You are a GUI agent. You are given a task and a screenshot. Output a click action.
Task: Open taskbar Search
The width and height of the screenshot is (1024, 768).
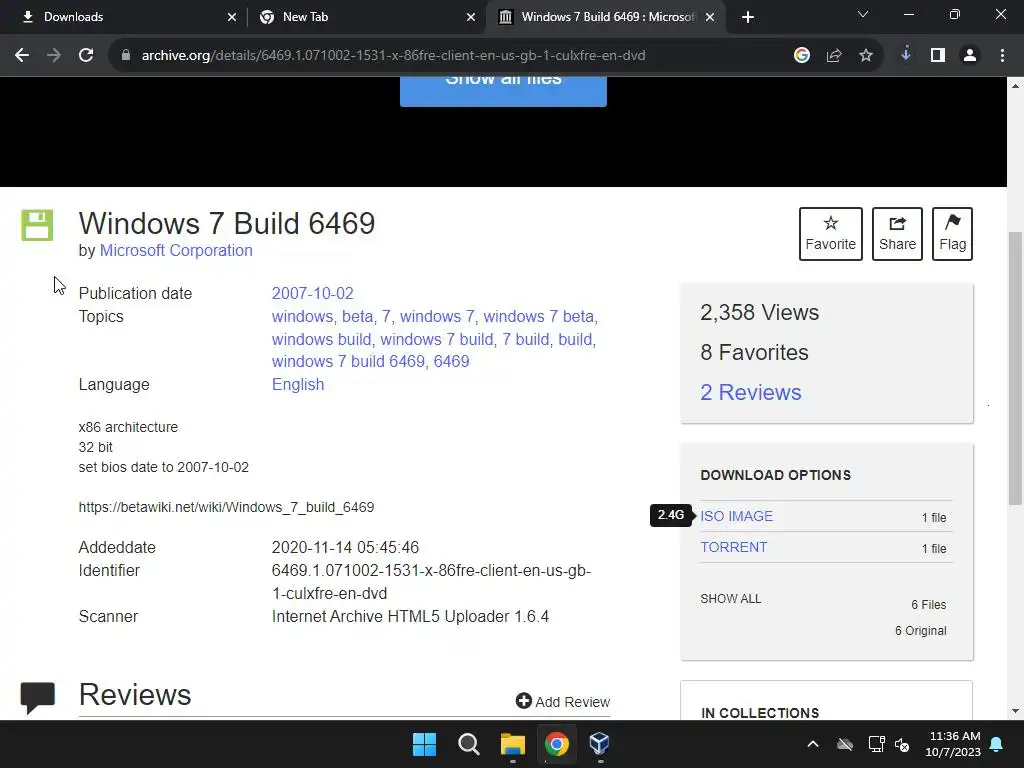469,744
